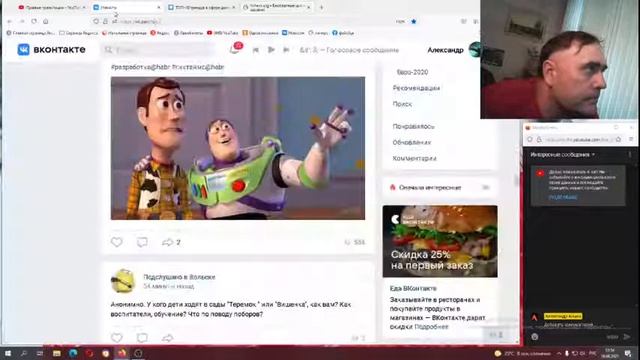This screenshot has width=640, height=360.
Task: Reload the page in the main browser
Action: coord(34,21)
